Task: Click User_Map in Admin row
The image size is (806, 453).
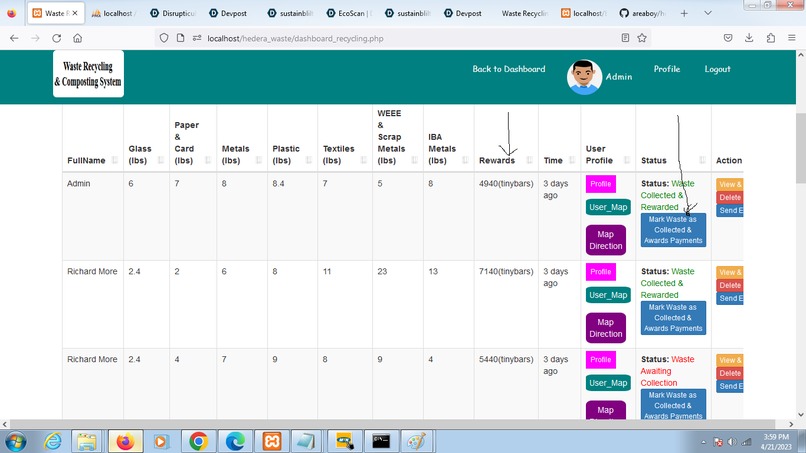Action: click(x=608, y=207)
